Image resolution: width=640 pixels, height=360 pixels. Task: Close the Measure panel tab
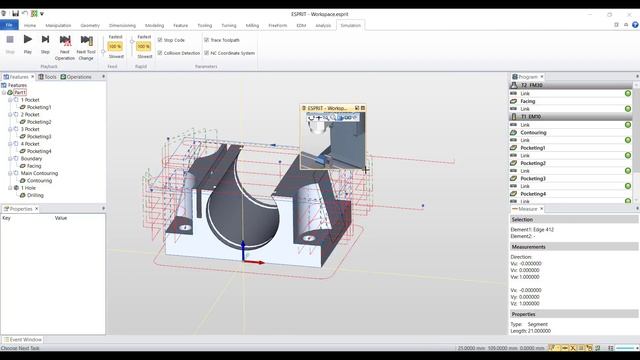[x=542, y=209]
